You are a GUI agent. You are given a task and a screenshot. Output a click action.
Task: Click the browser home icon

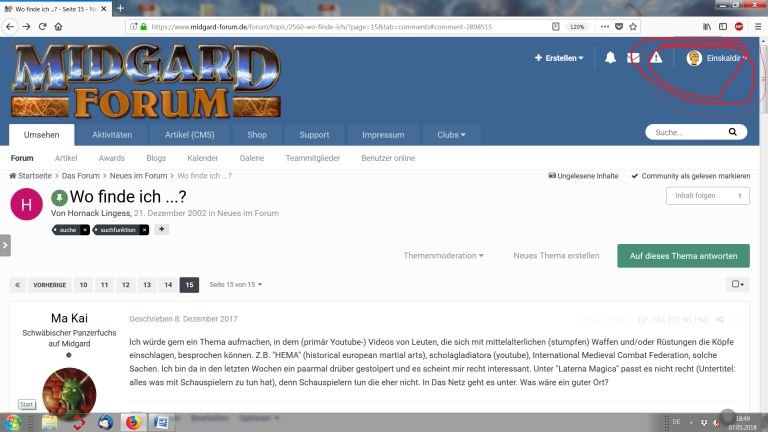pyautogui.click(x=58, y=26)
